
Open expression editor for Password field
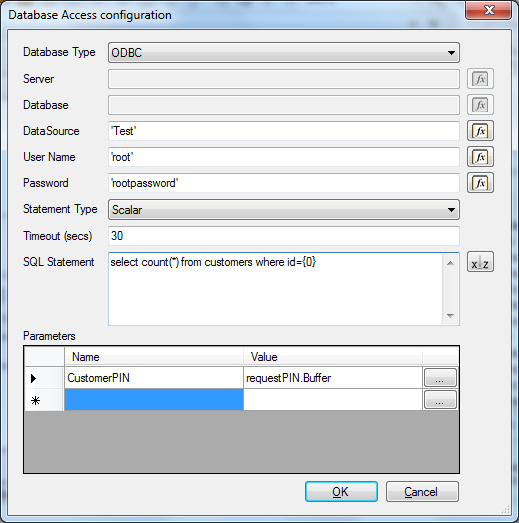[480, 183]
